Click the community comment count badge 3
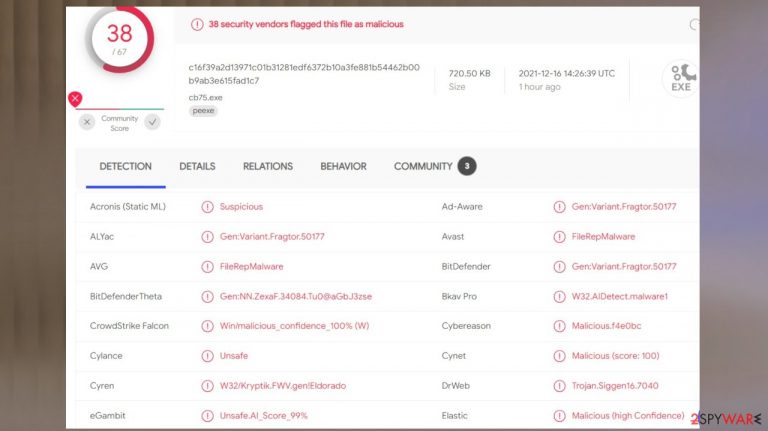The width and height of the screenshot is (768, 431). pos(467,166)
